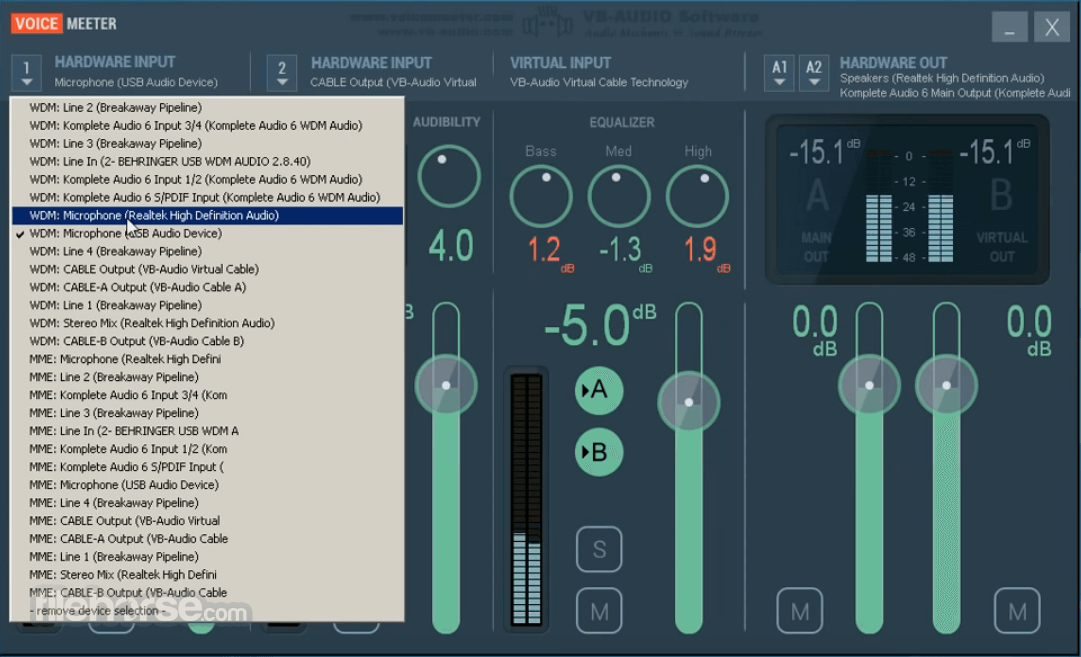
Task: Toggle Solo on the virtual input
Action: tap(599, 549)
